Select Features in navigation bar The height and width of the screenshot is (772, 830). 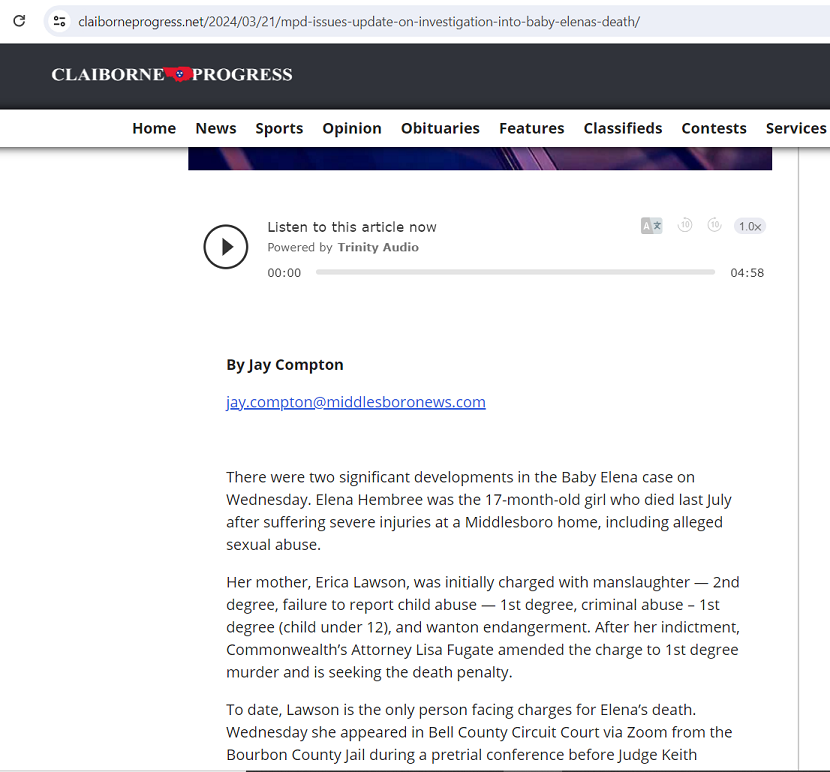(532, 128)
